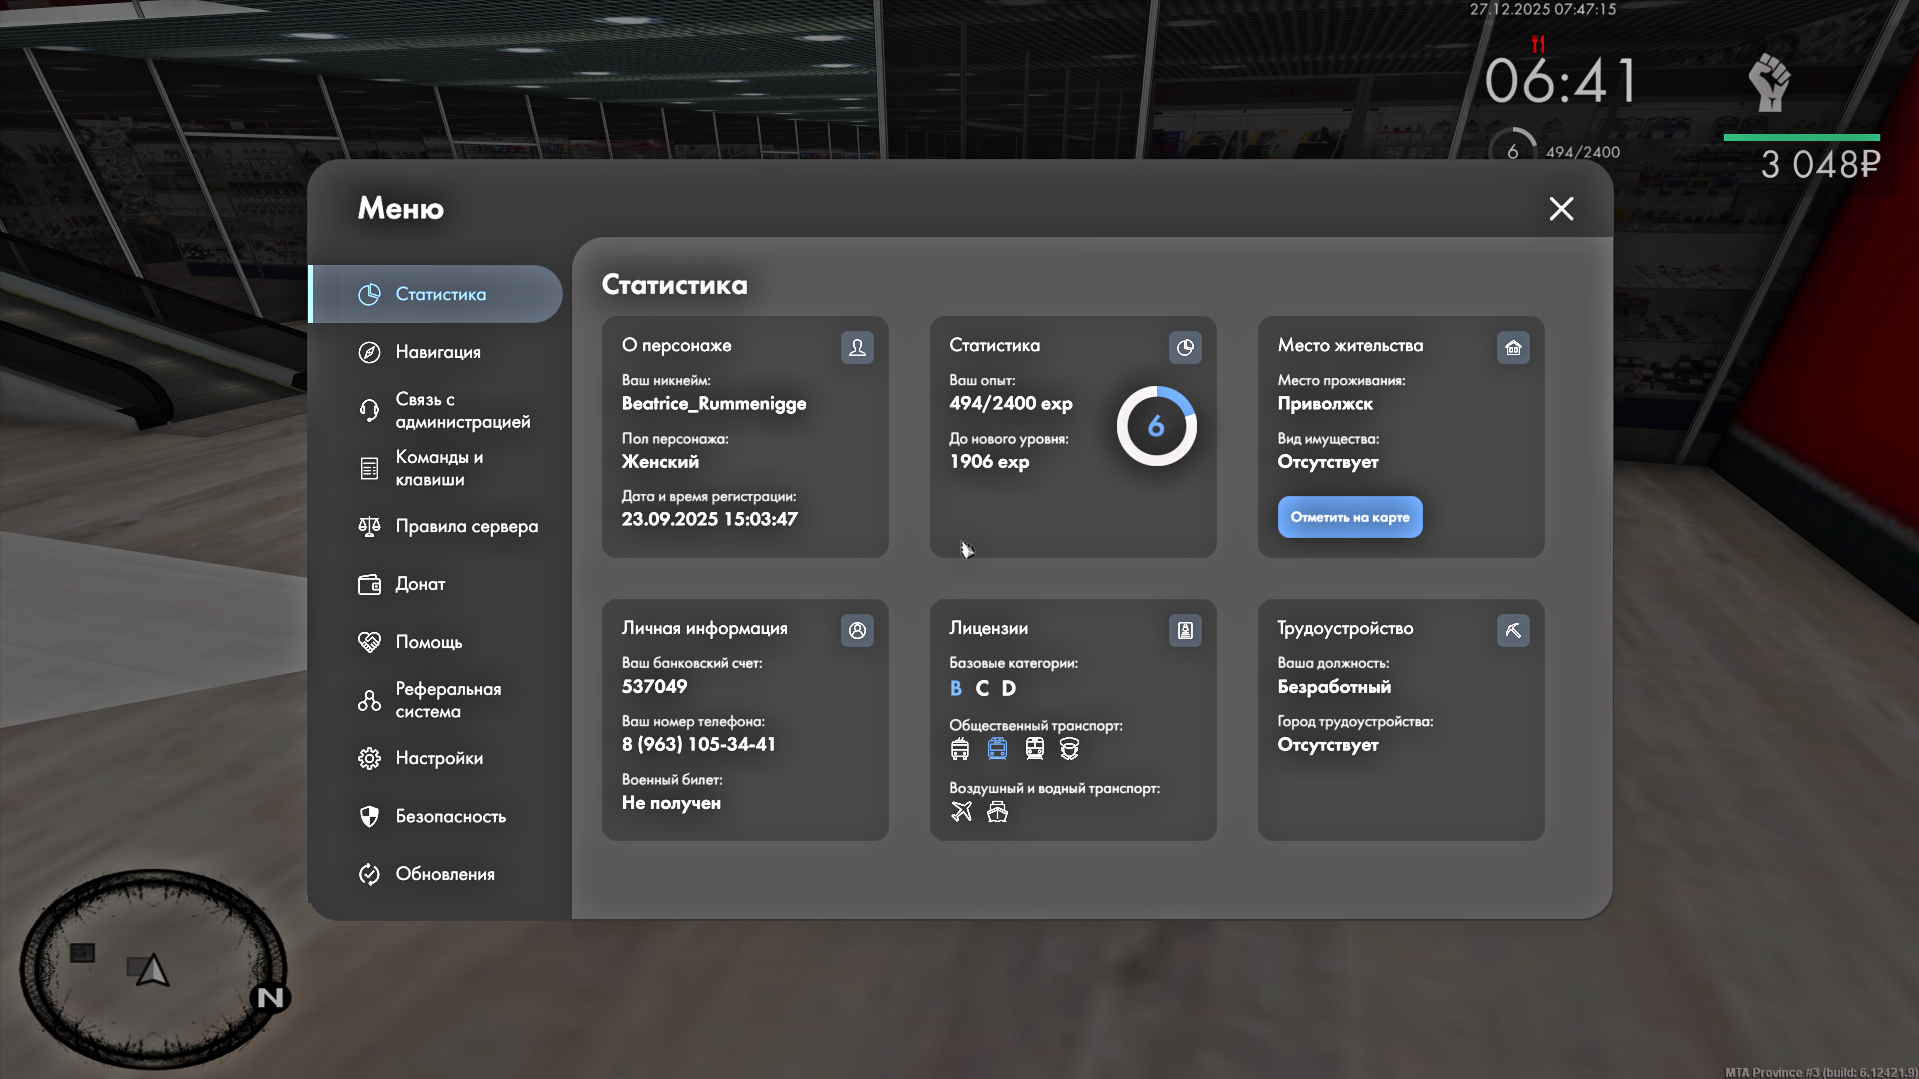Screen dimensions: 1919x1079
Task: Click the level 6 circular progress ring
Action: click(1156, 426)
